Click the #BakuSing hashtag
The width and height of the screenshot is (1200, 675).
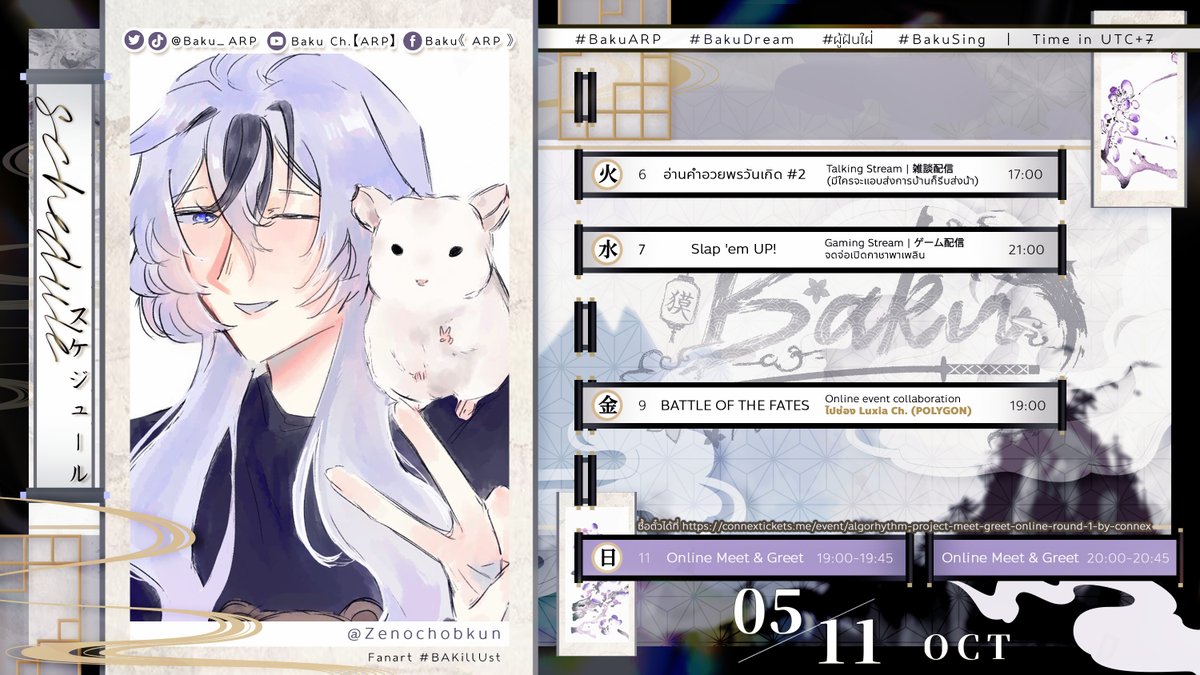(x=941, y=39)
